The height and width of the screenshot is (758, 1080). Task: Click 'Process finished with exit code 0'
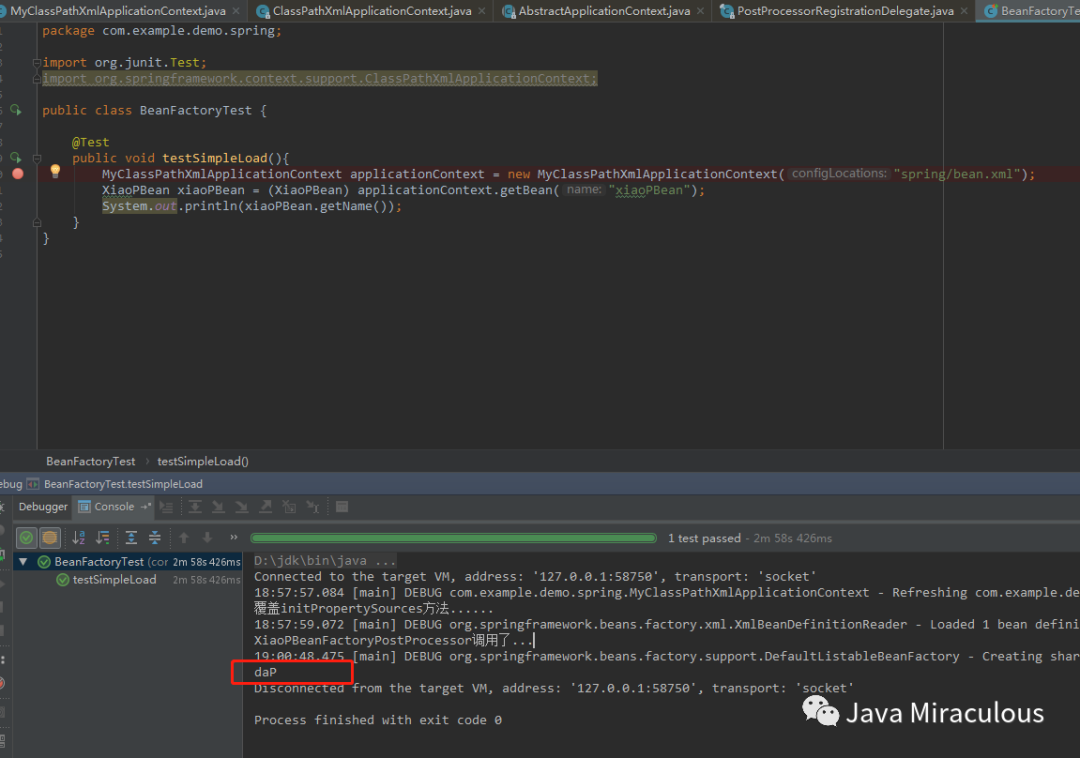(377, 720)
